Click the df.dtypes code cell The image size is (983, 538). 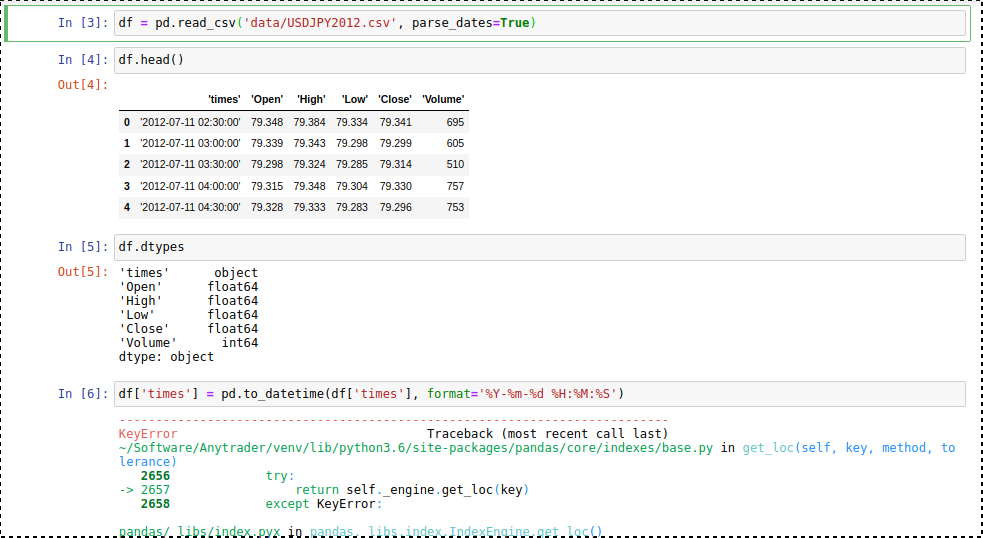point(540,247)
